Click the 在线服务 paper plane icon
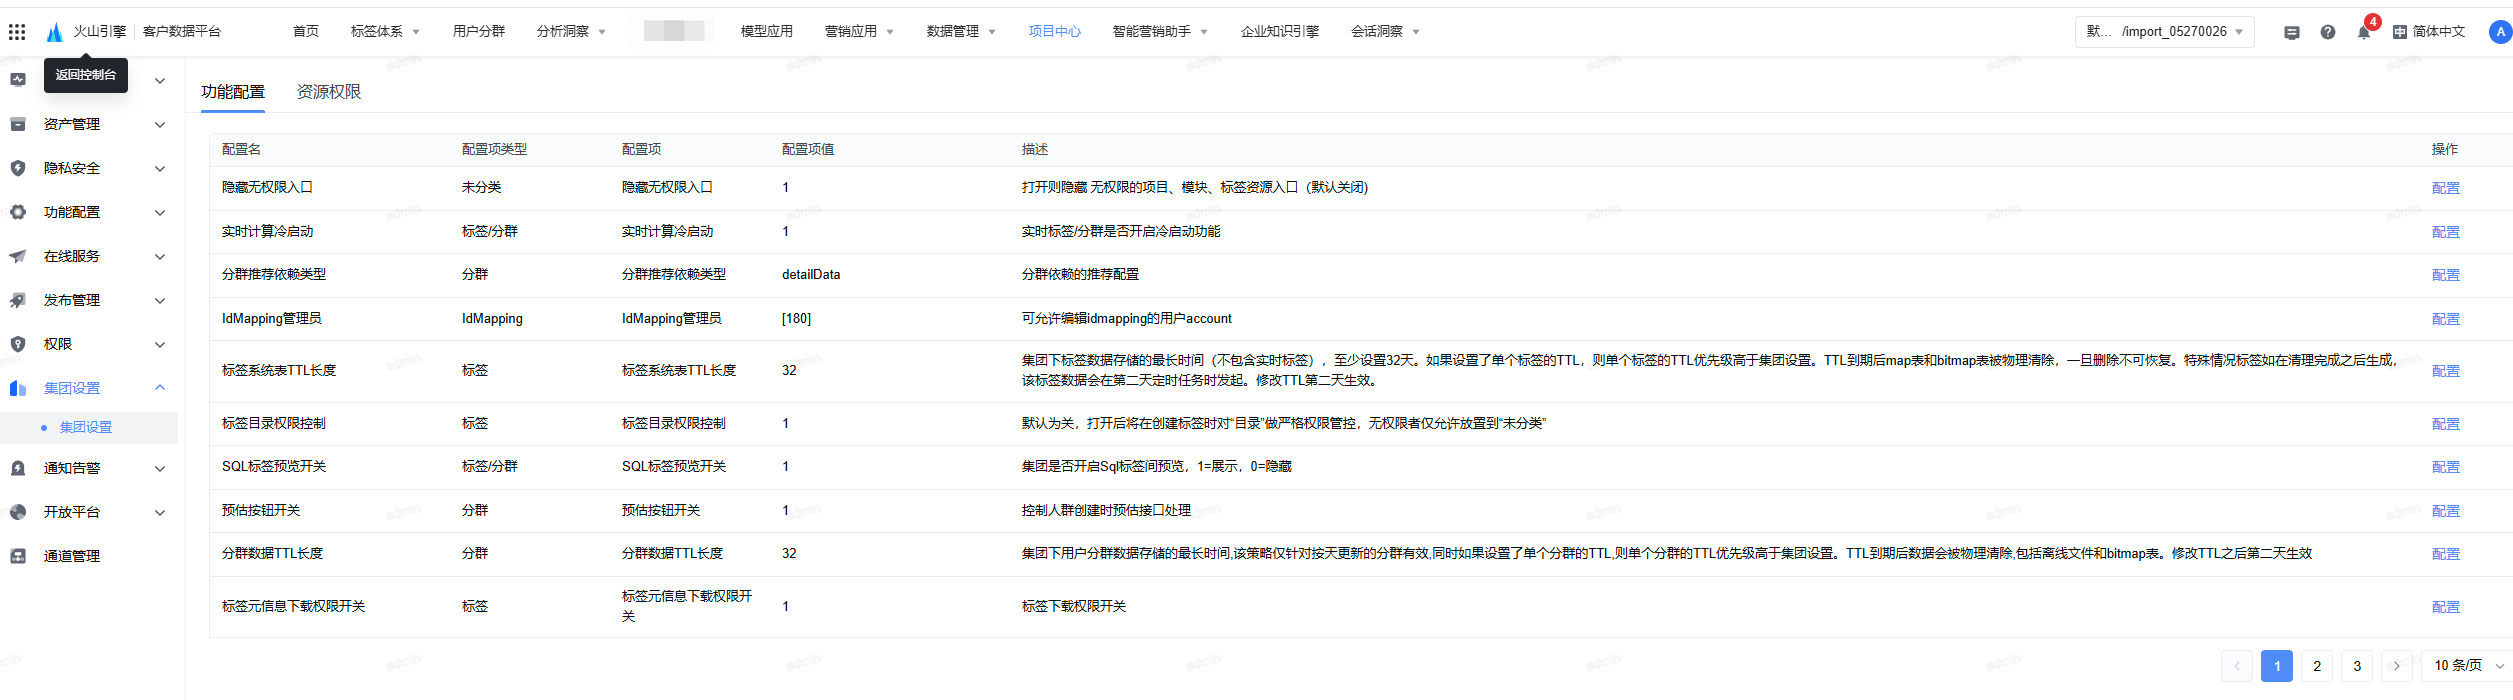The height and width of the screenshot is (700, 2513). point(18,256)
